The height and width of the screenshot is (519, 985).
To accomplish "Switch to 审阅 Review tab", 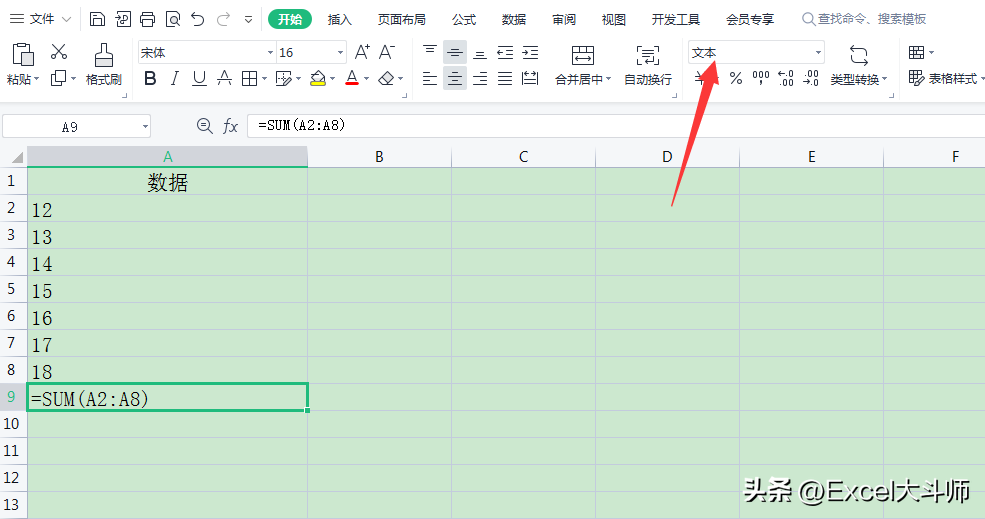I will pyautogui.click(x=564, y=19).
